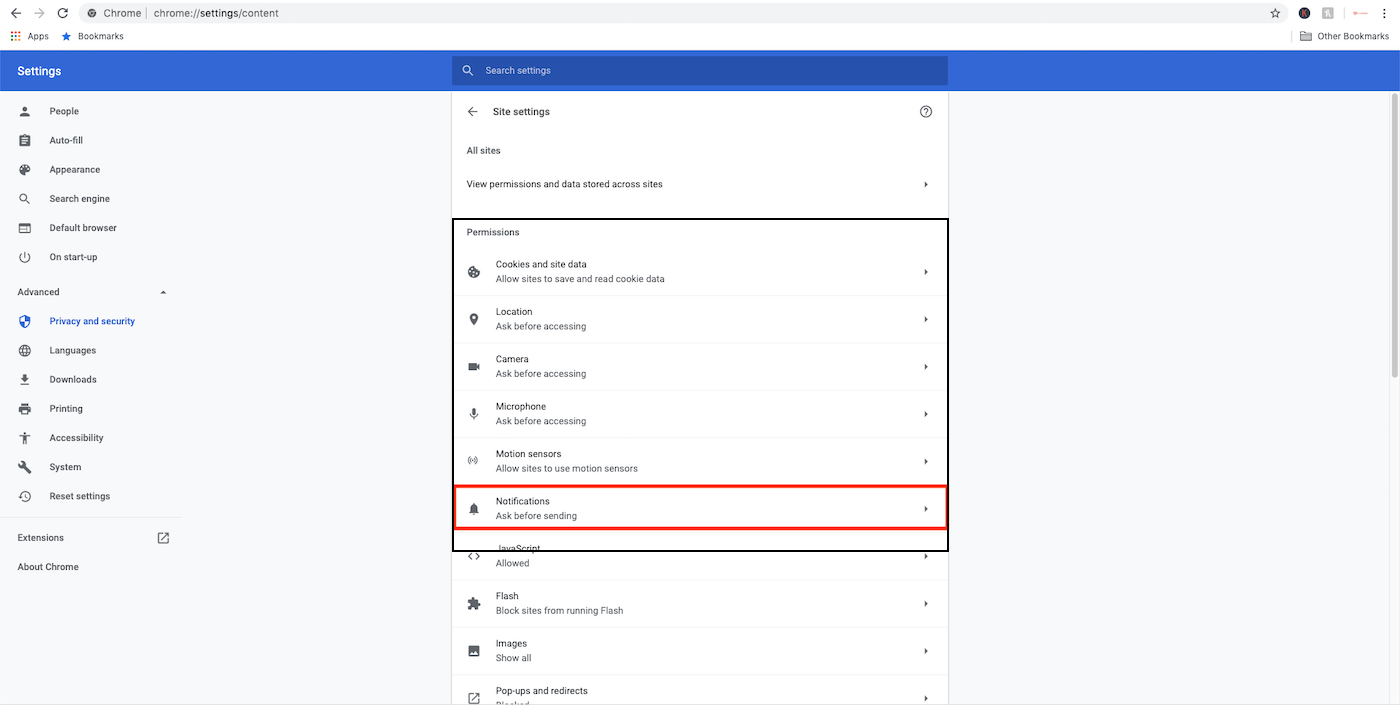
Task: Select Privacy and security in sidebar
Action: pos(92,321)
